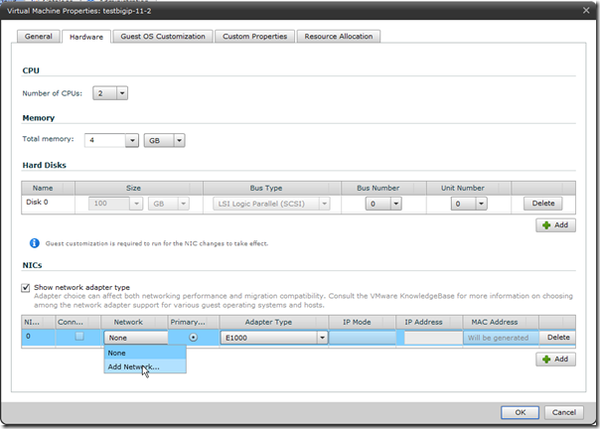
Task: Click the blue info icon about guest customization
Action: (x=34, y=243)
